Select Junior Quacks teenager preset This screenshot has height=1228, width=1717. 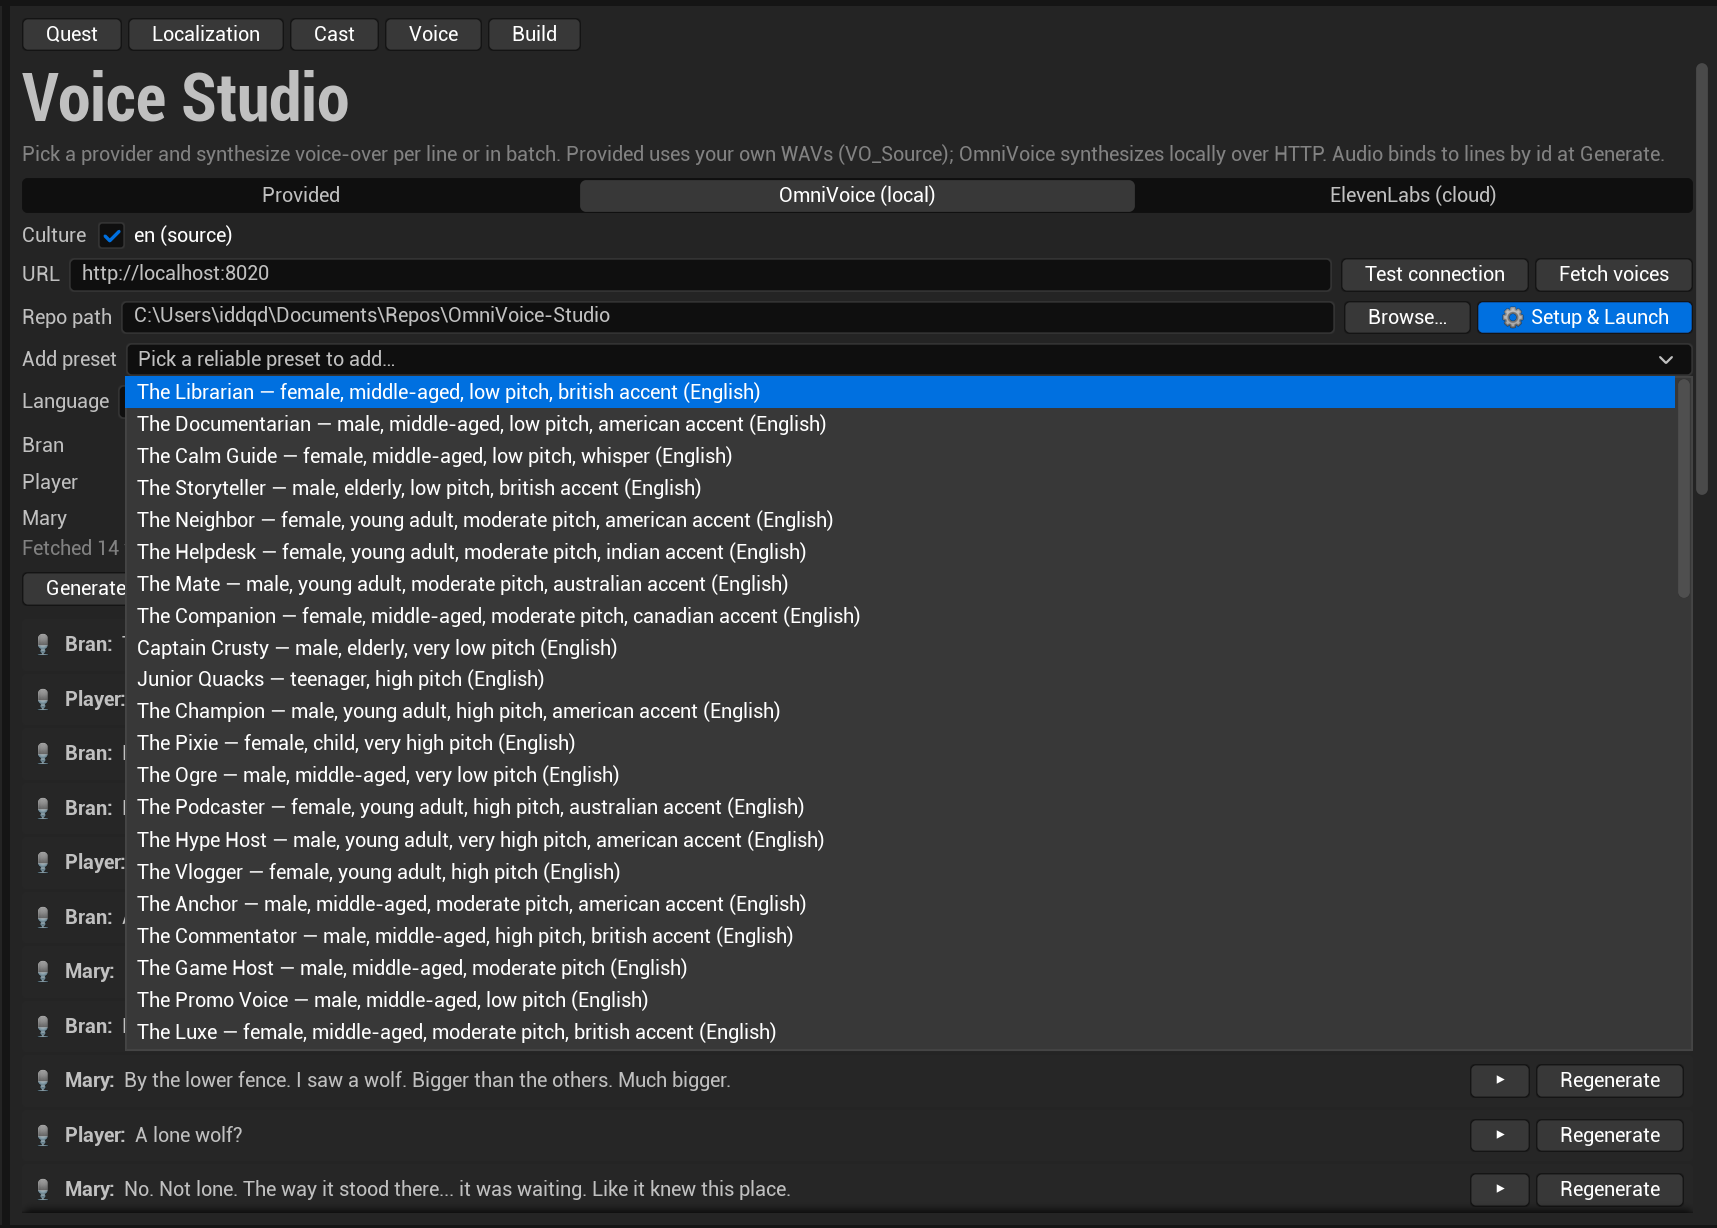(900, 679)
